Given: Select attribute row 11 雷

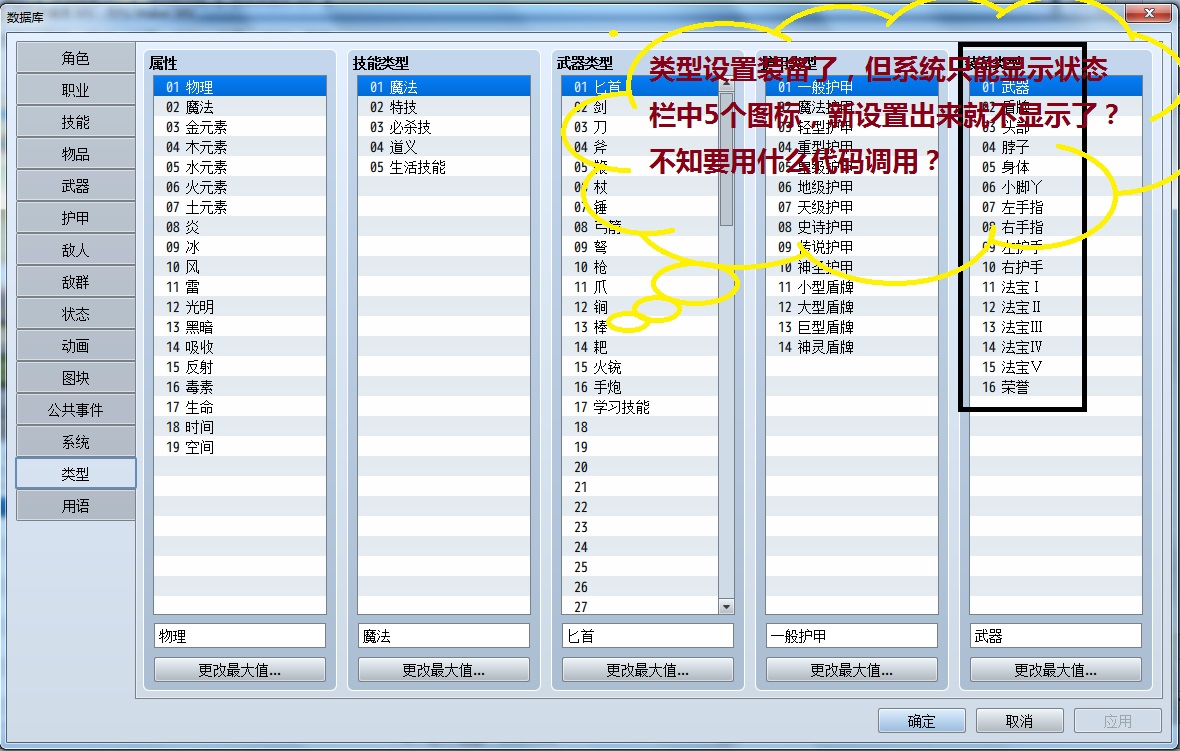Looking at the screenshot, I should (240, 287).
